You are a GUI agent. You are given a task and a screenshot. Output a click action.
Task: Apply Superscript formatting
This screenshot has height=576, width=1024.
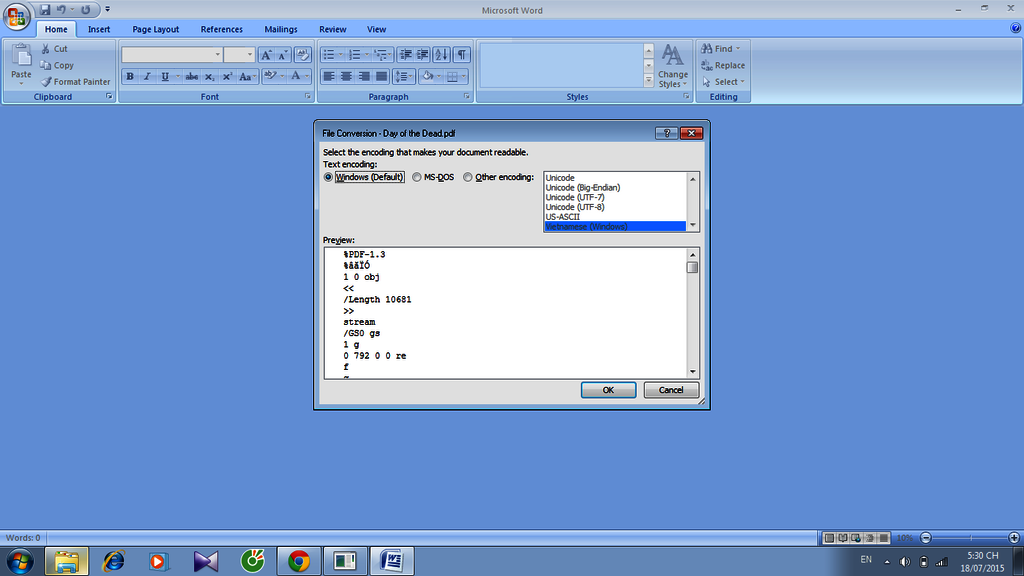coord(227,76)
